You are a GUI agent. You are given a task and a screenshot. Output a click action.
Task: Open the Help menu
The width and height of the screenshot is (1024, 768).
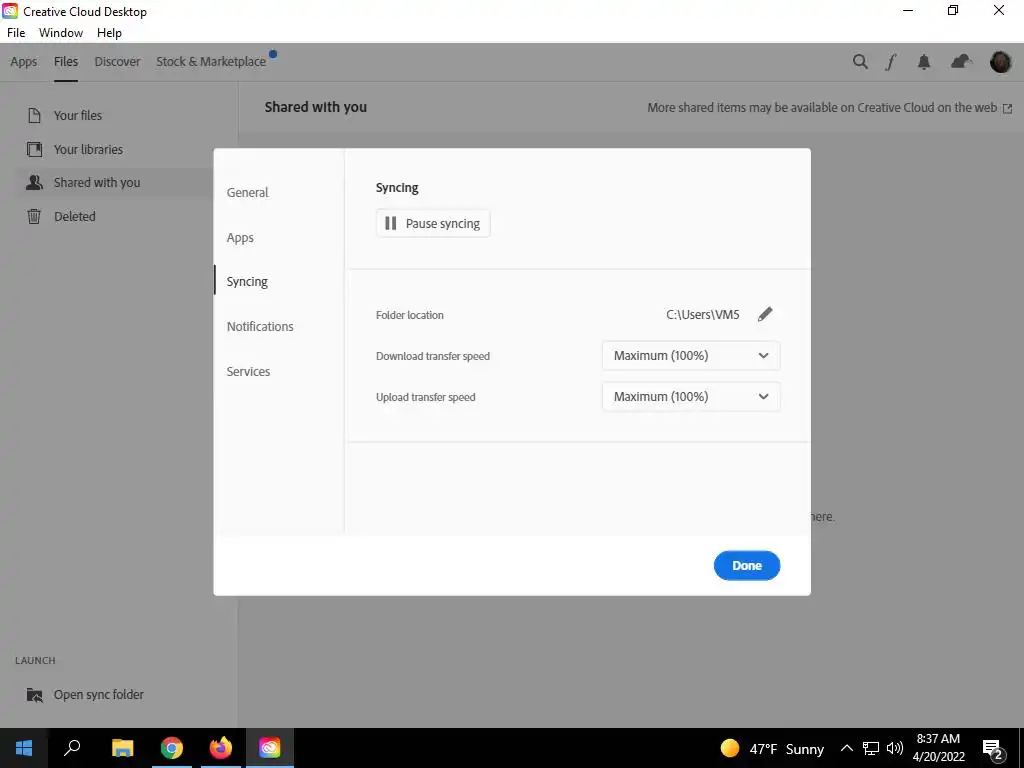pos(109,33)
